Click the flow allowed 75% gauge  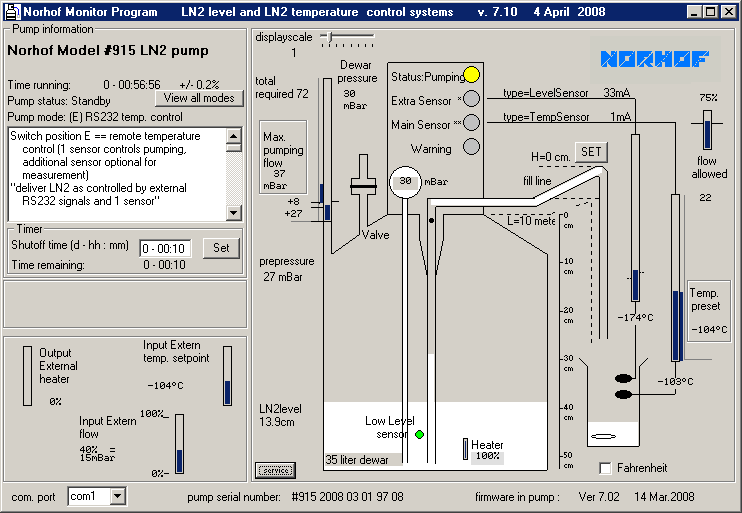(707, 130)
